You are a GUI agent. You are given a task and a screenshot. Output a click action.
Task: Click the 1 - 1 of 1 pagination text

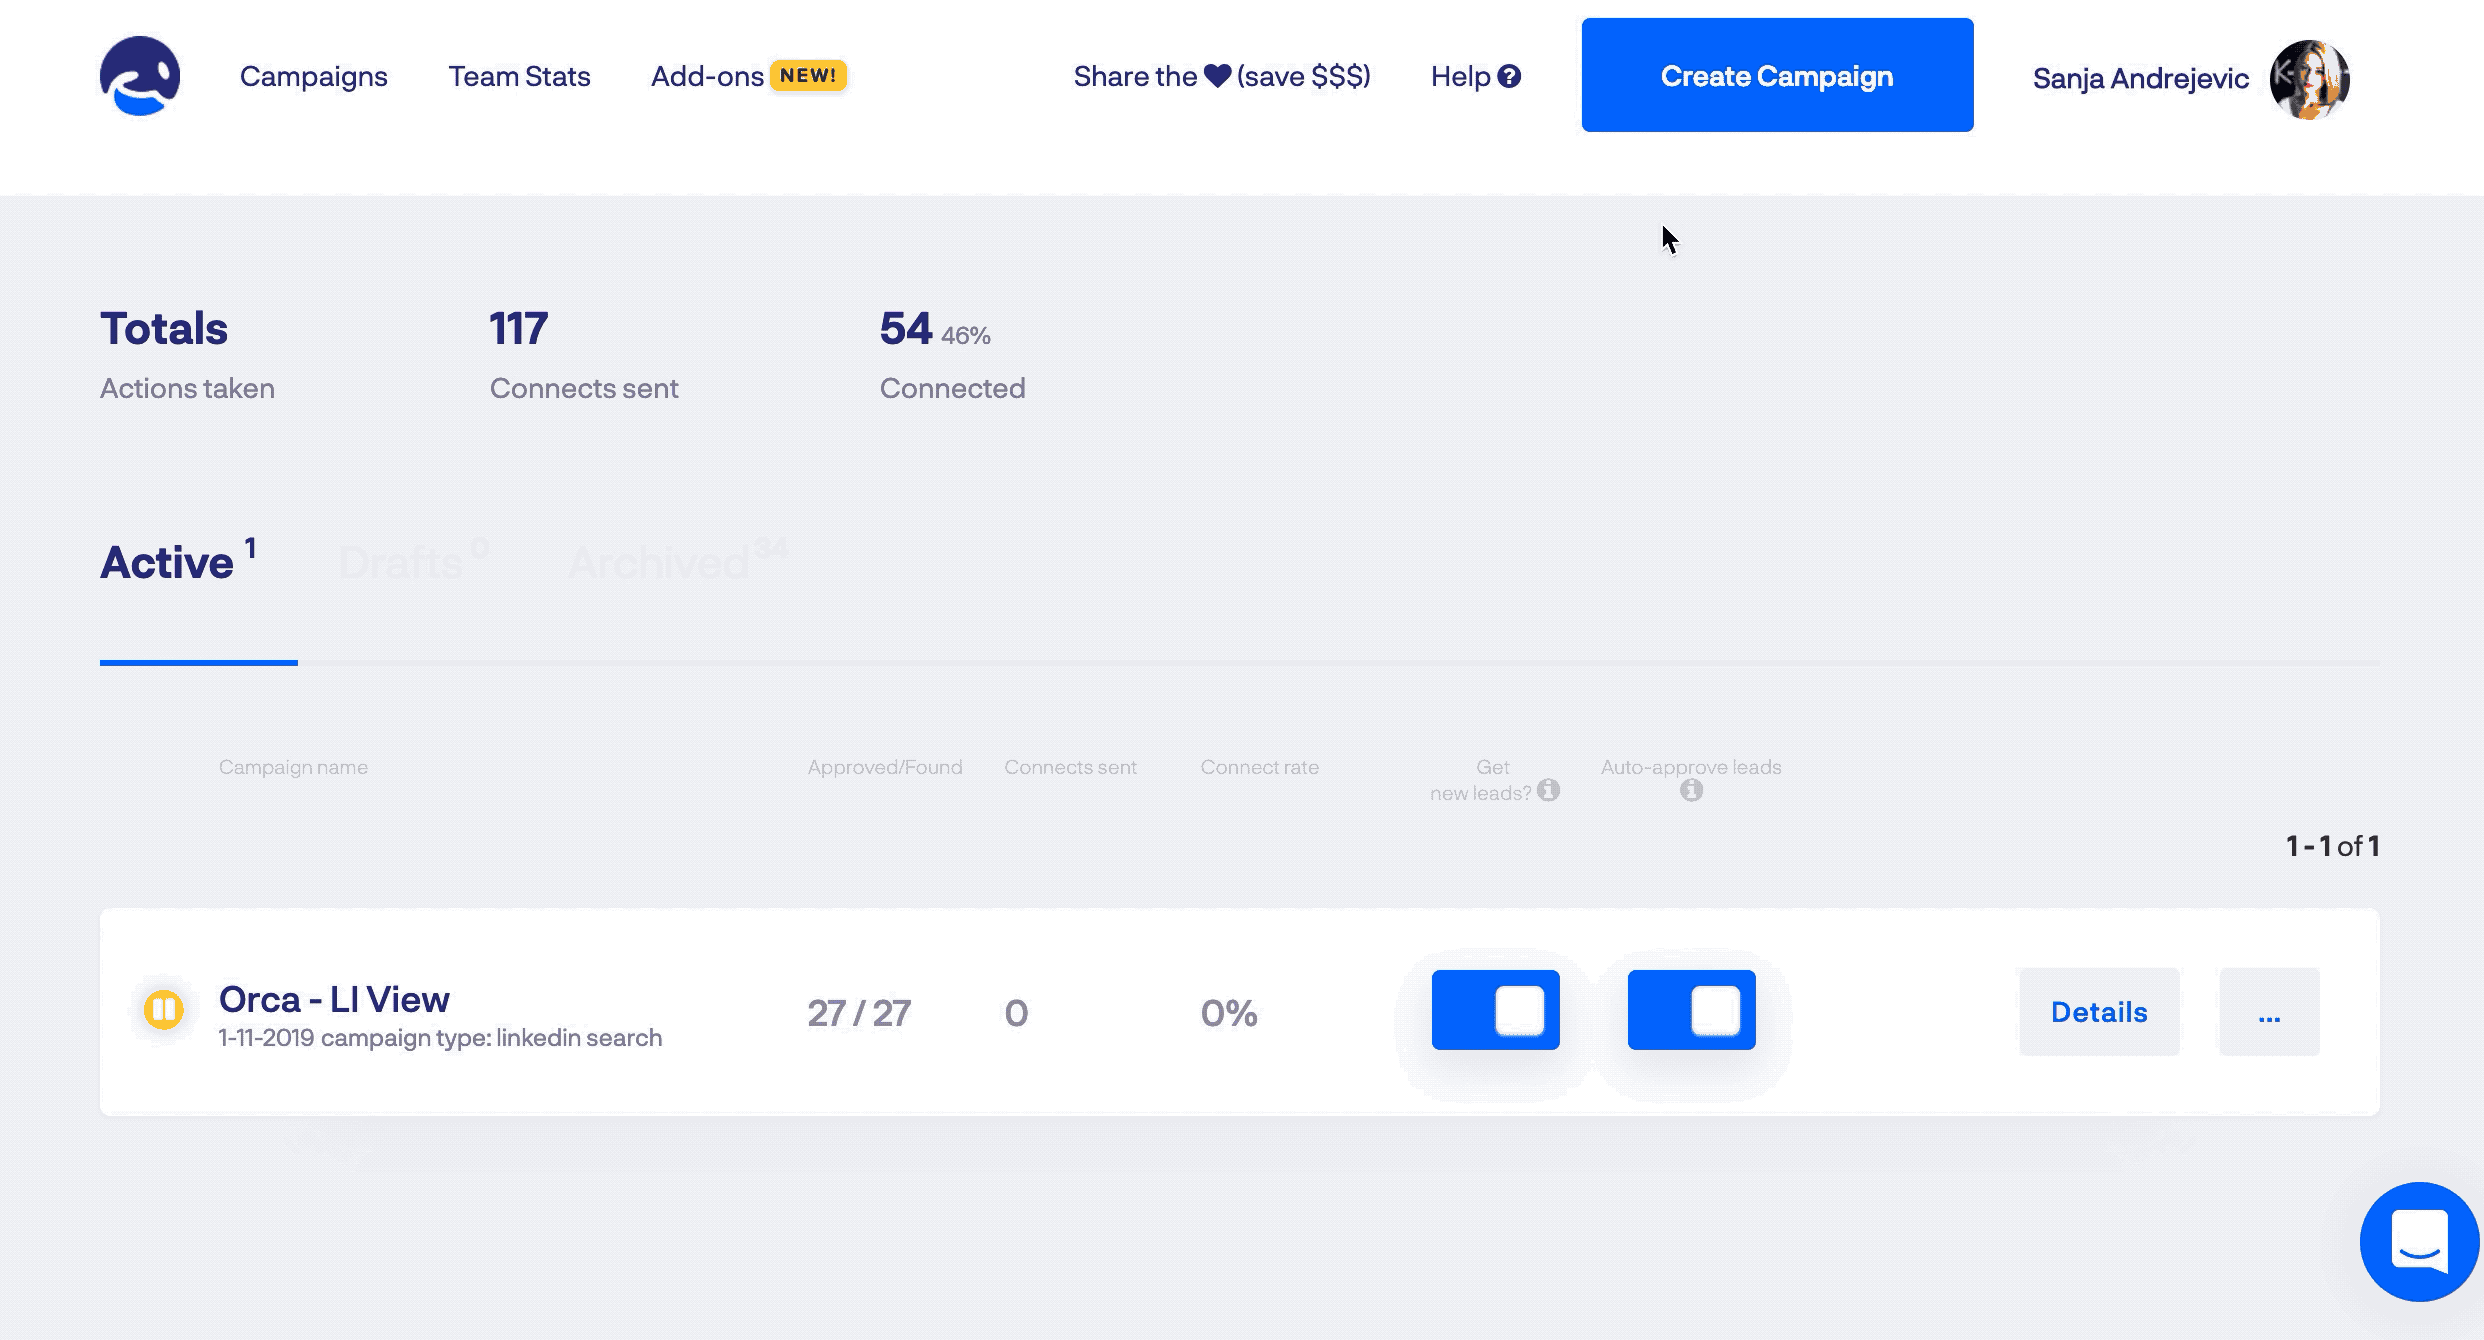(2332, 846)
